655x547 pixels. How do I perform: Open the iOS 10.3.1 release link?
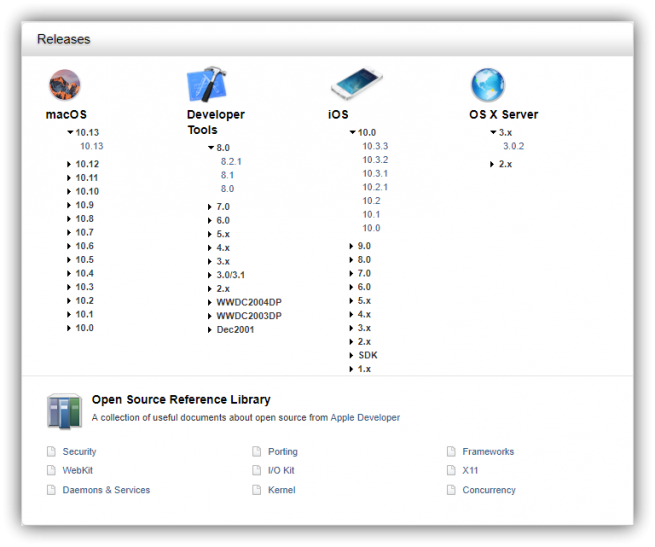tap(375, 173)
